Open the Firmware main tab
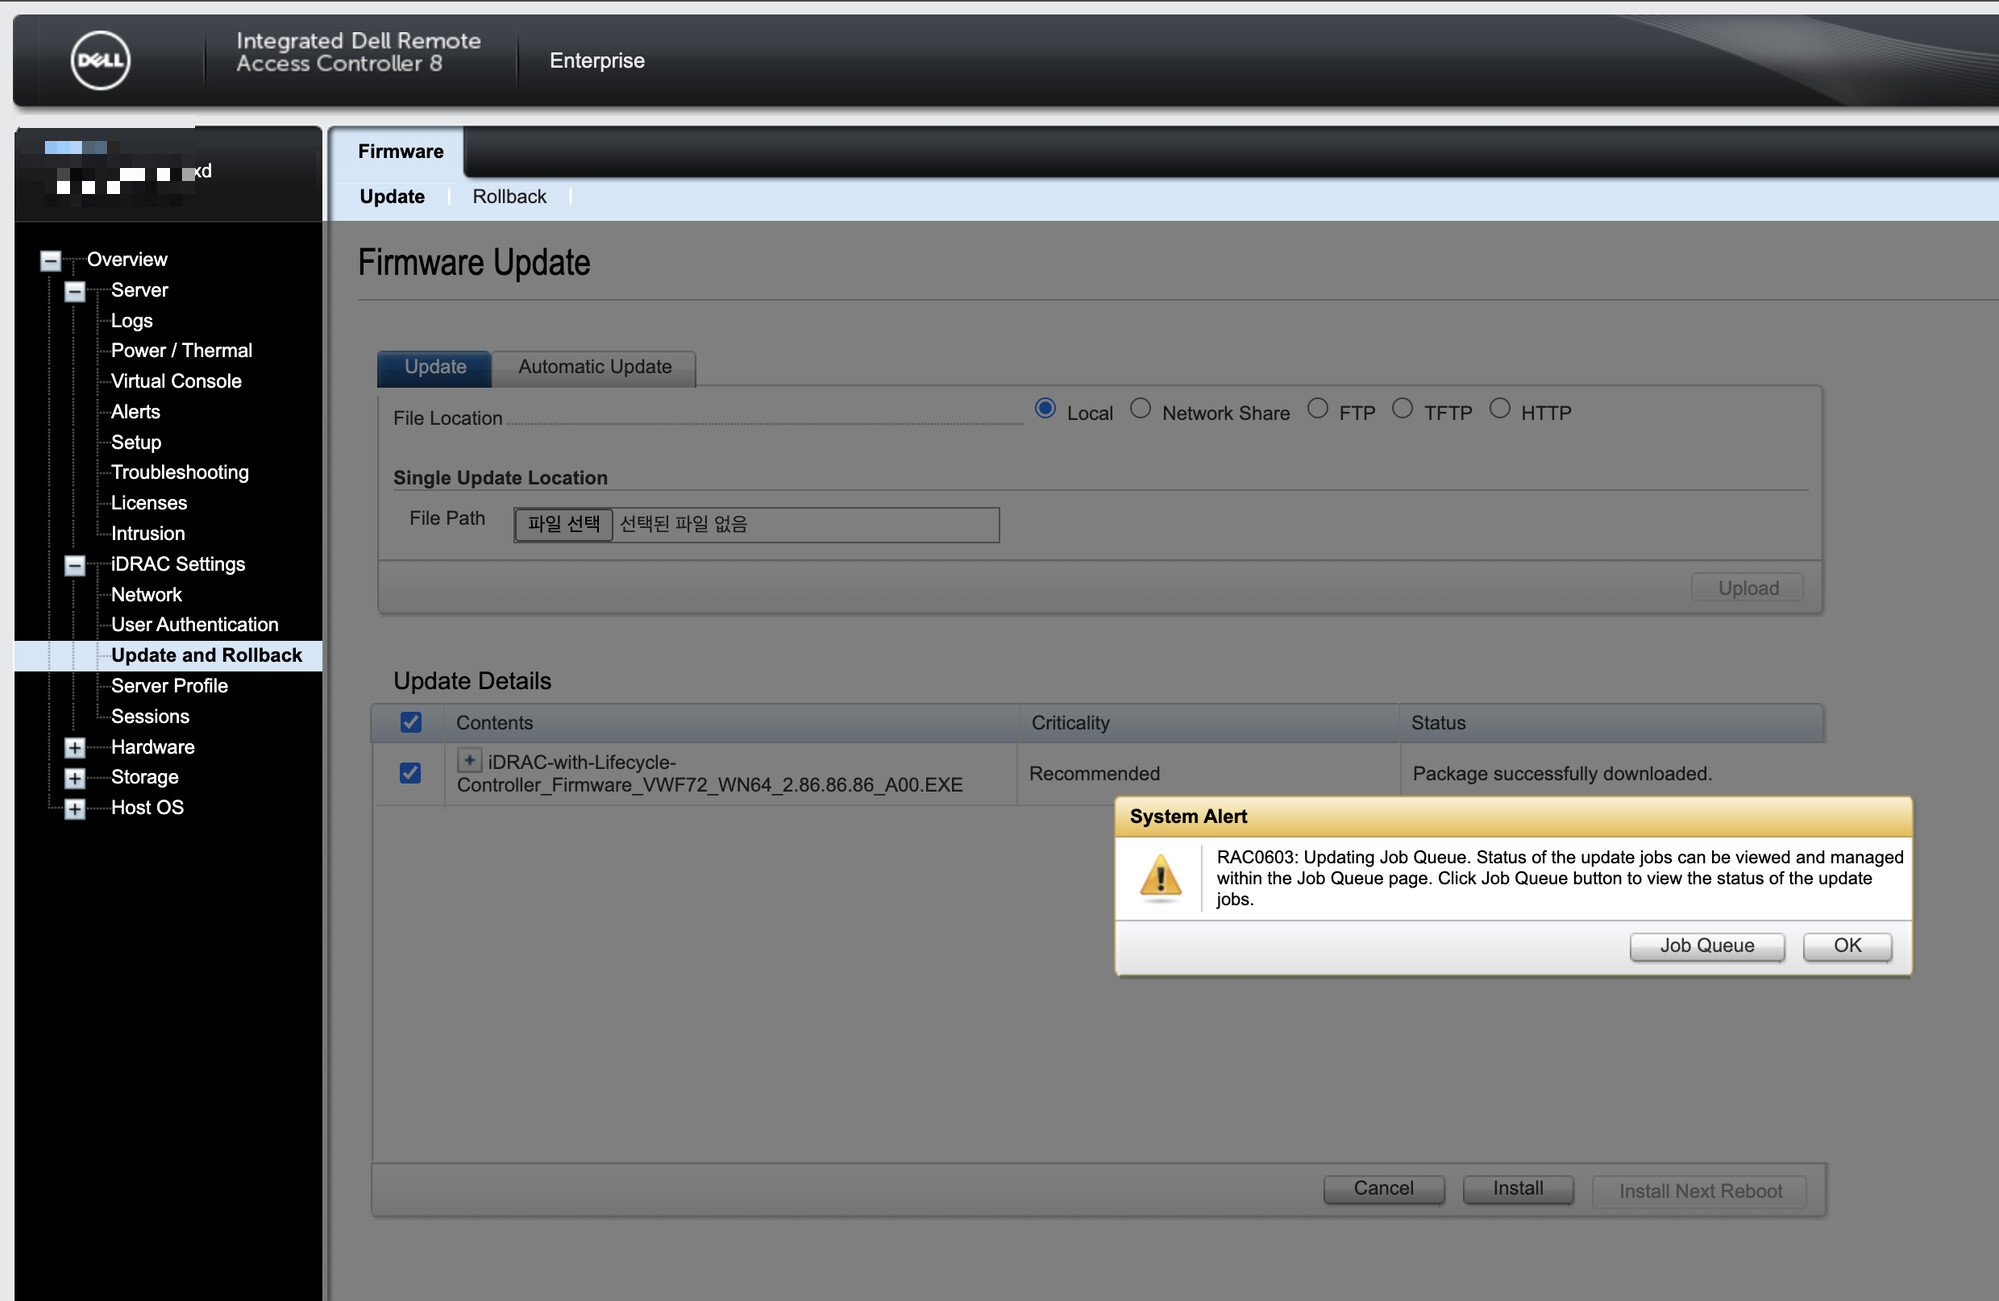 pos(401,151)
